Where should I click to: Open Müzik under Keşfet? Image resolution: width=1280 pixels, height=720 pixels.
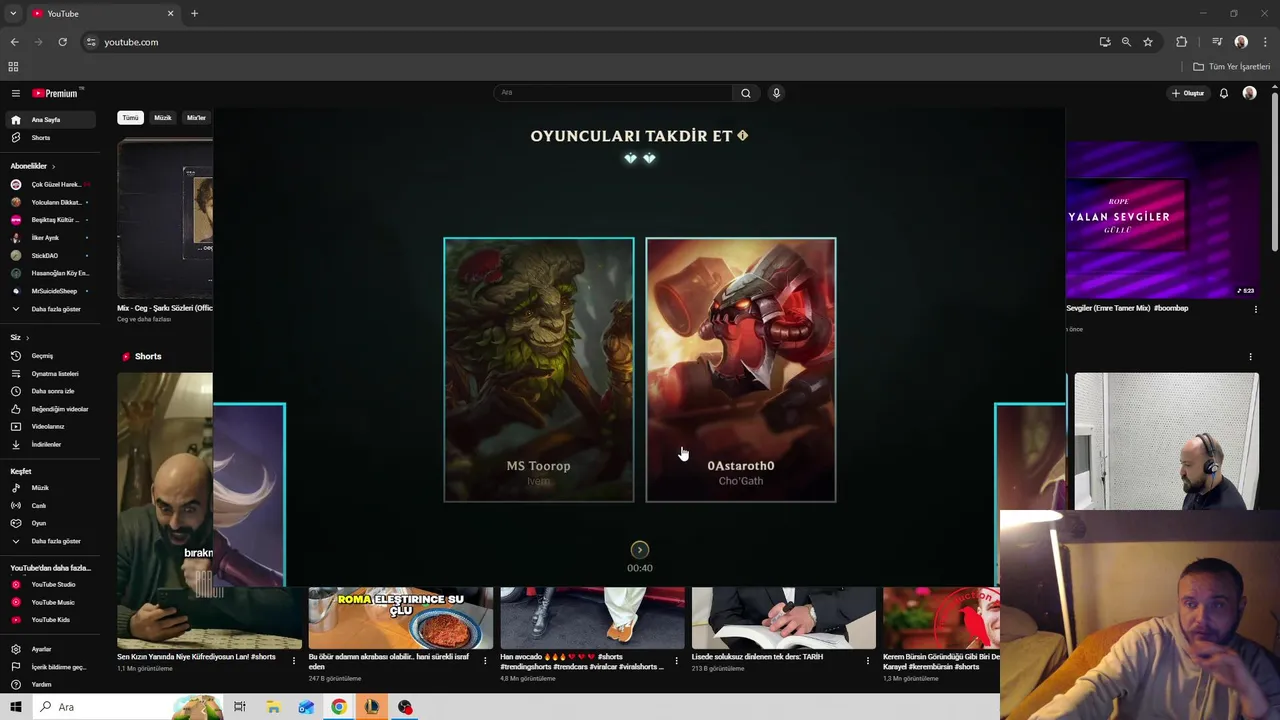click(52, 488)
